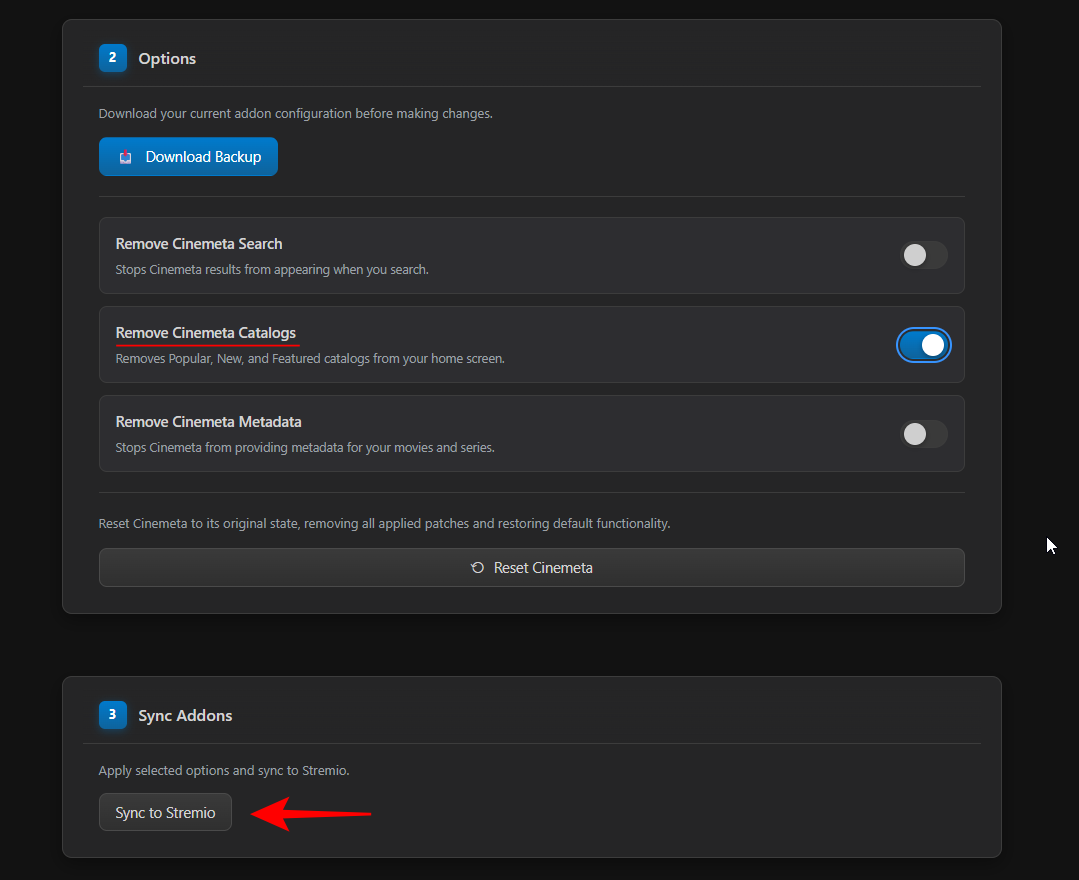Click the 'Apply selected options and sync' text
Screen dimensions: 1079x880
(224, 770)
